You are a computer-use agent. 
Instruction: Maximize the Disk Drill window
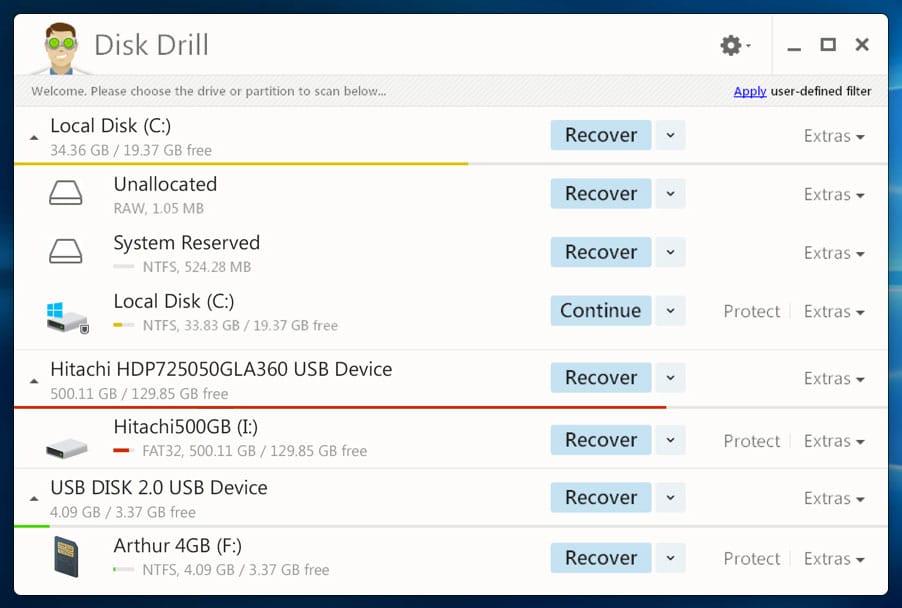pyautogui.click(x=827, y=45)
